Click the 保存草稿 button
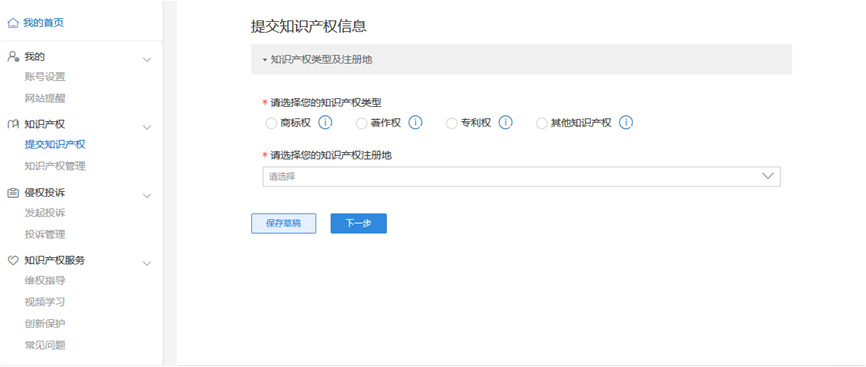Viewport: 866px width, 367px height. [x=283, y=223]
